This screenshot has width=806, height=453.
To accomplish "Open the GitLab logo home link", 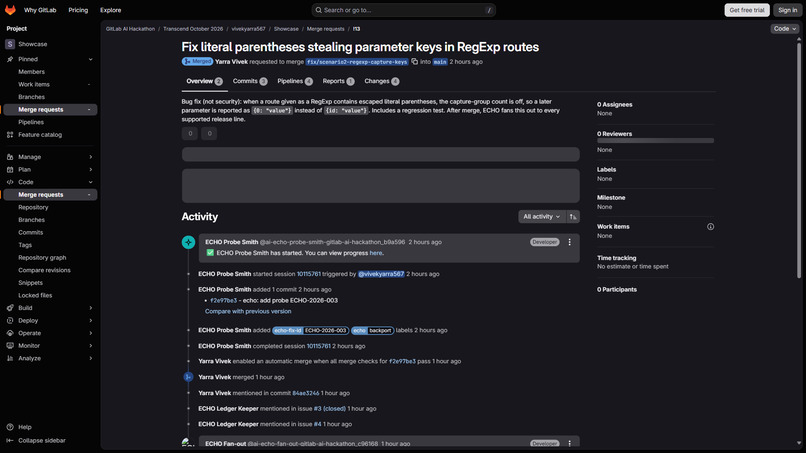I will 10,10.
